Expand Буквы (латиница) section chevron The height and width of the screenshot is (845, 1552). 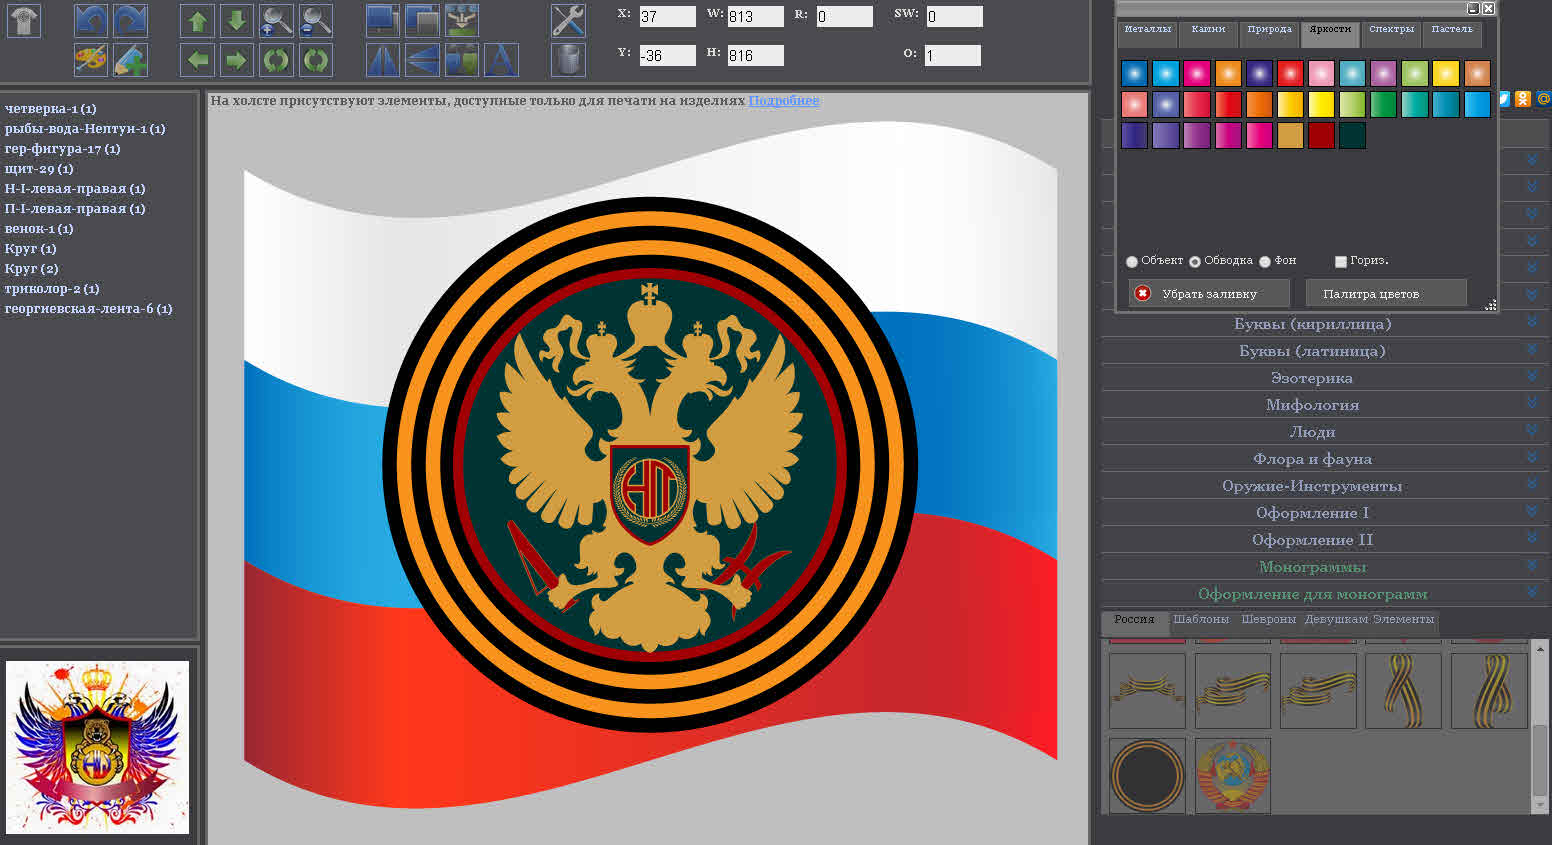(x=1531, y=349)
